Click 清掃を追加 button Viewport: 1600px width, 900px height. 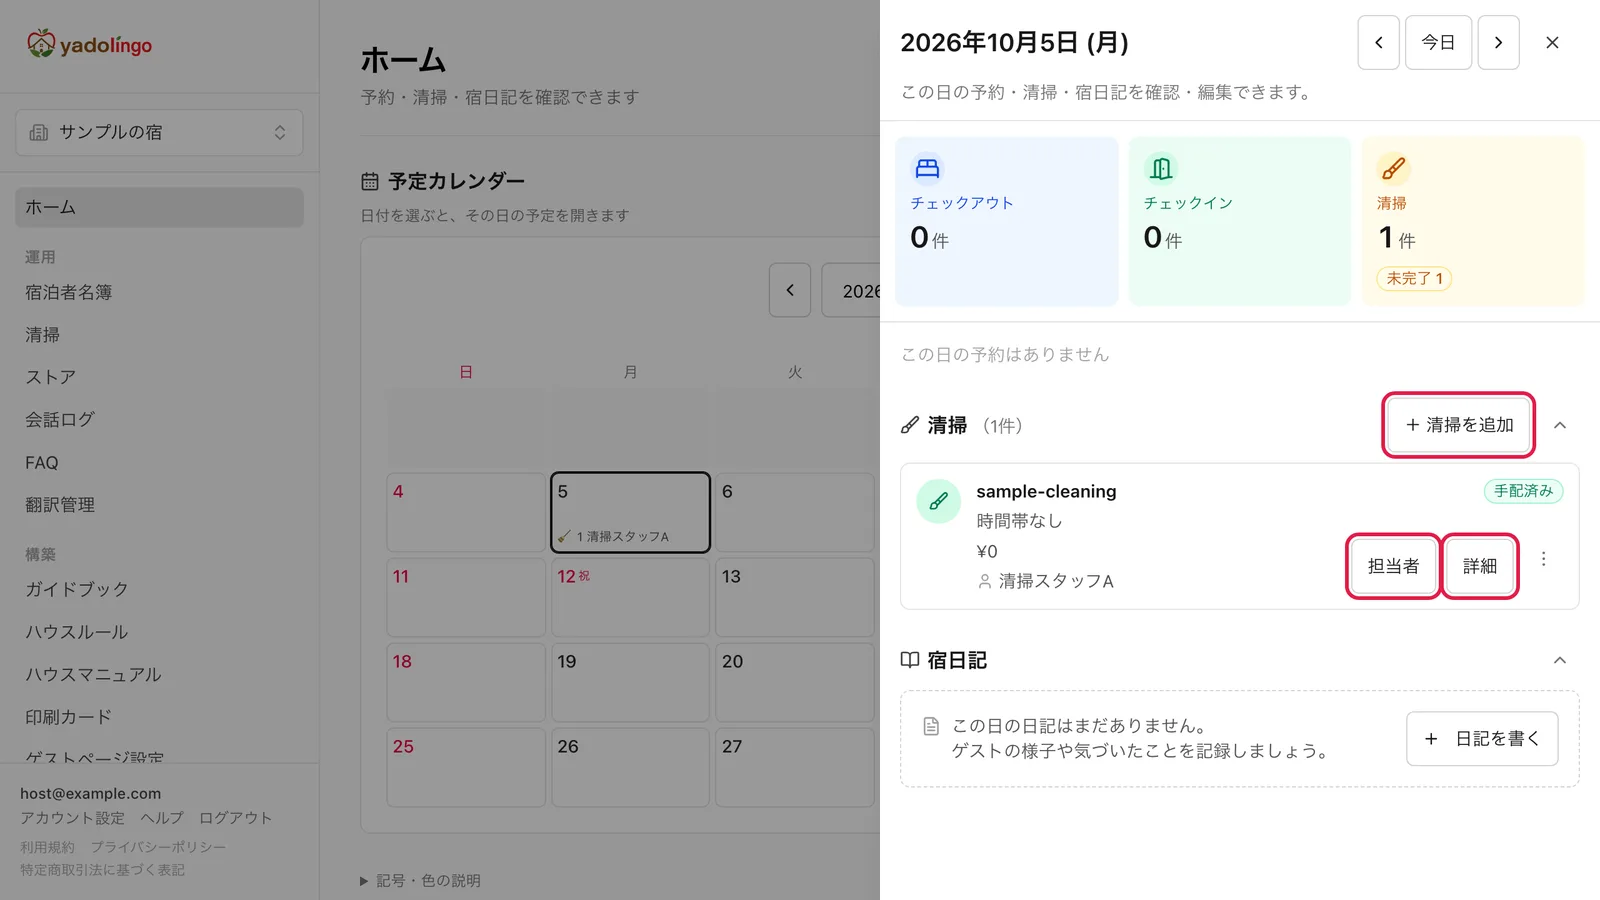pos(1459,425)
